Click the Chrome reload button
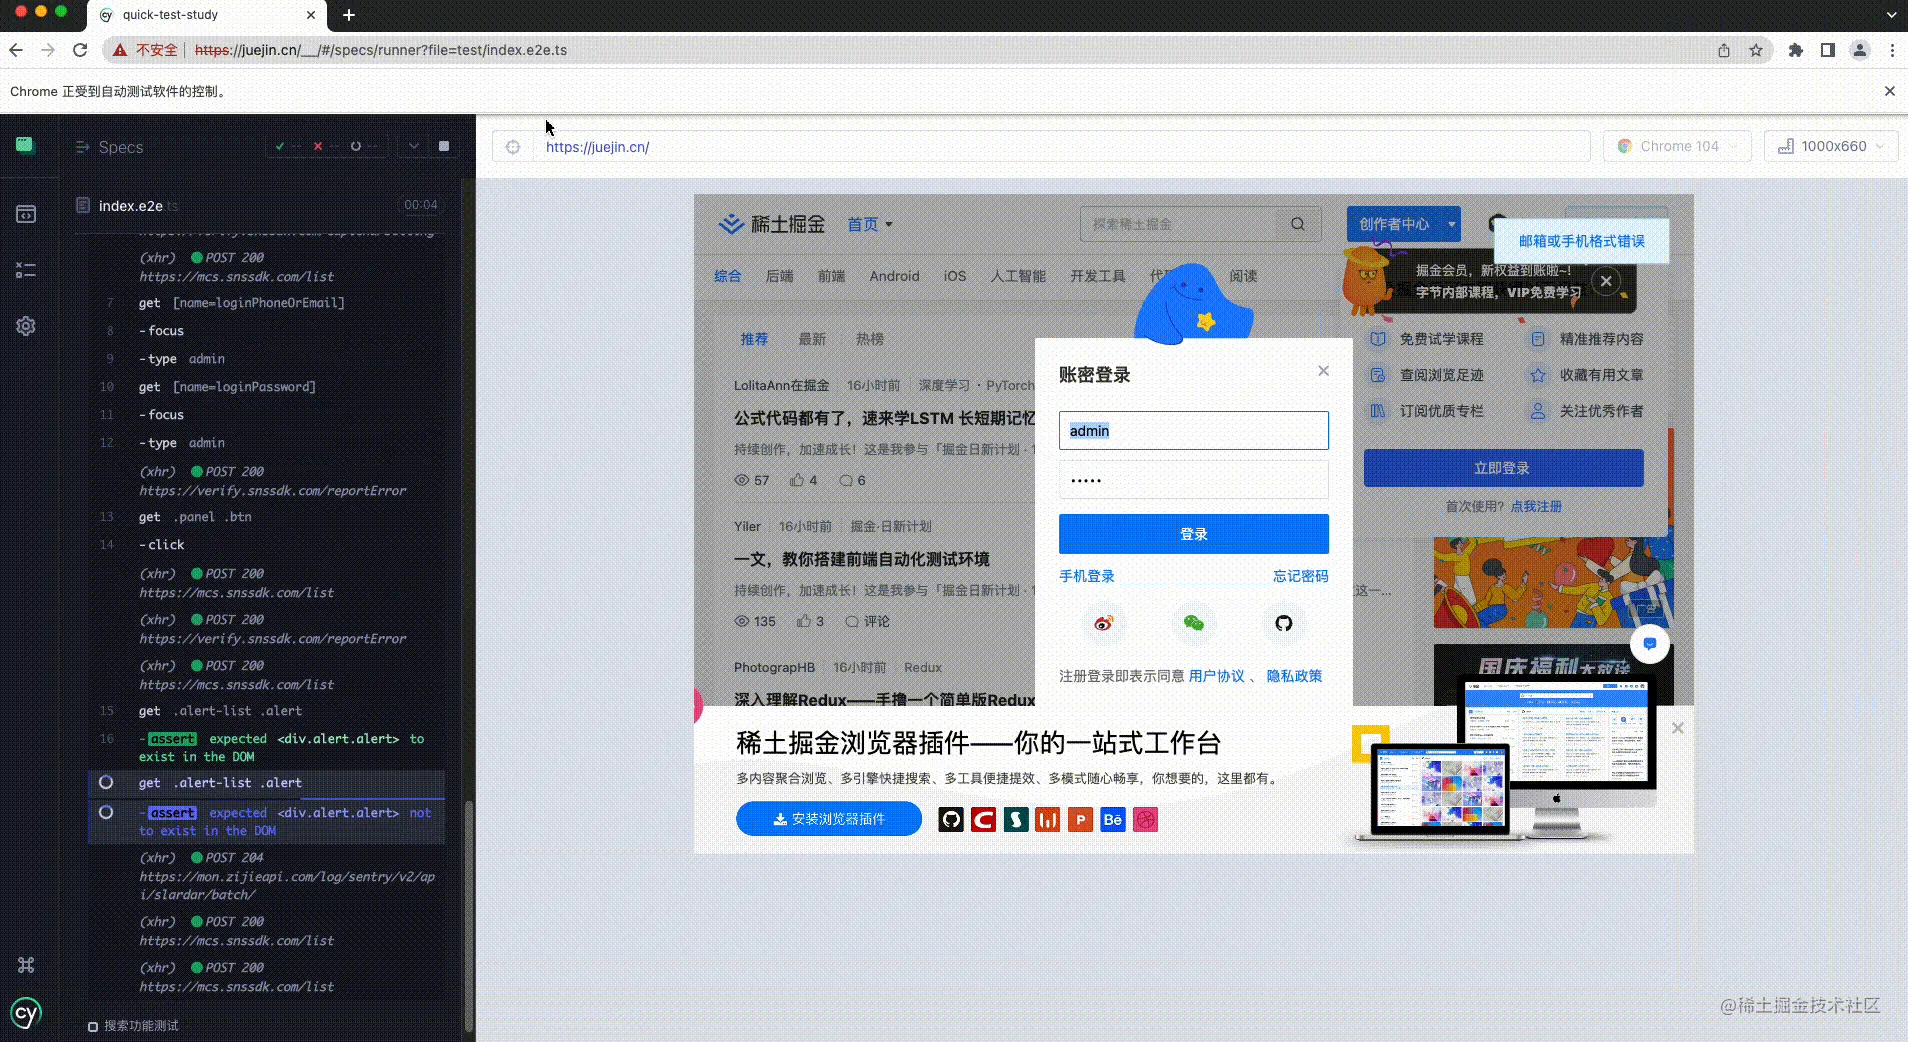 click(80, 50)
